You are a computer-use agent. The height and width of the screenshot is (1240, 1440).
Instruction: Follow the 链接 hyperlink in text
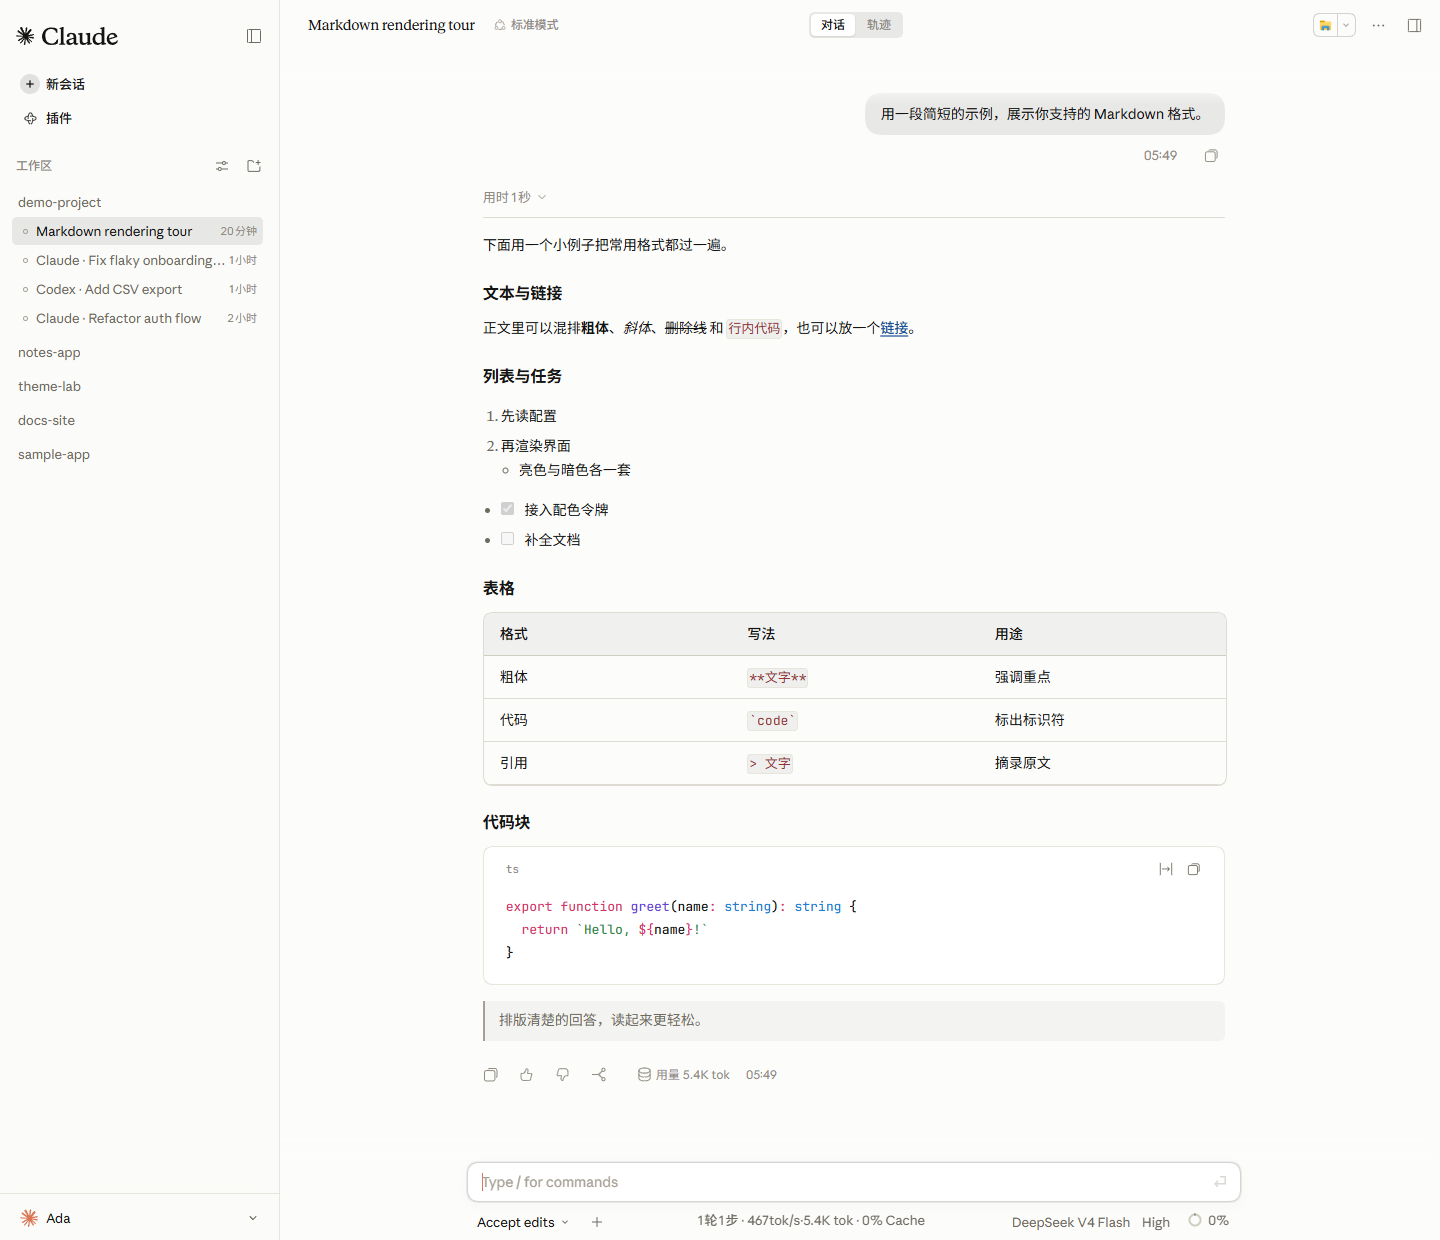click(x=894, y=328)
